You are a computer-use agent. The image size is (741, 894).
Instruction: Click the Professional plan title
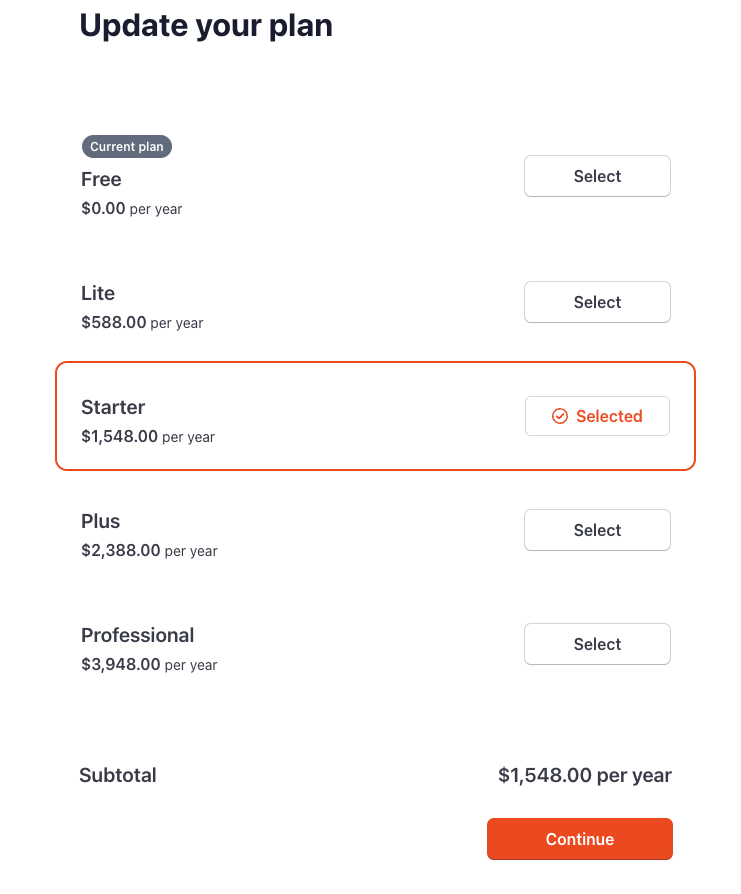[138, 636]
